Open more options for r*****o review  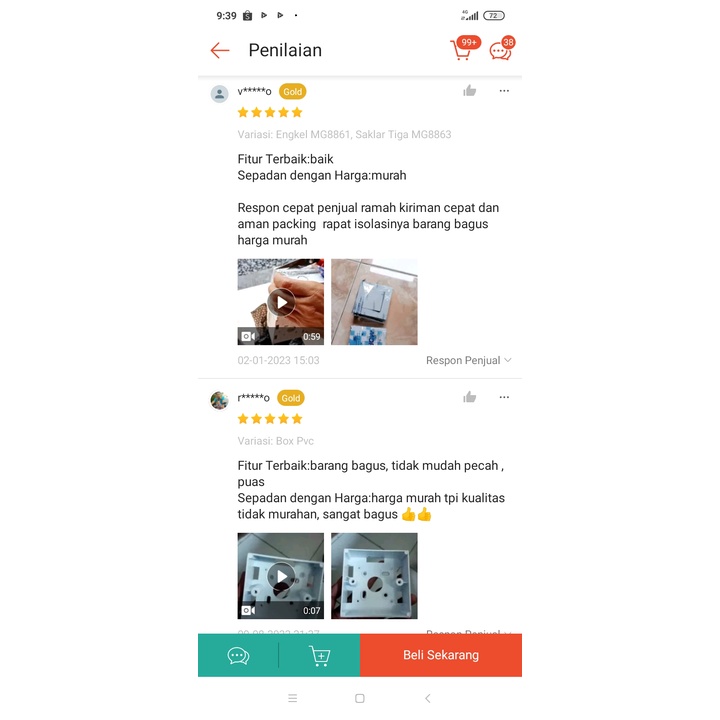[504, 397]
